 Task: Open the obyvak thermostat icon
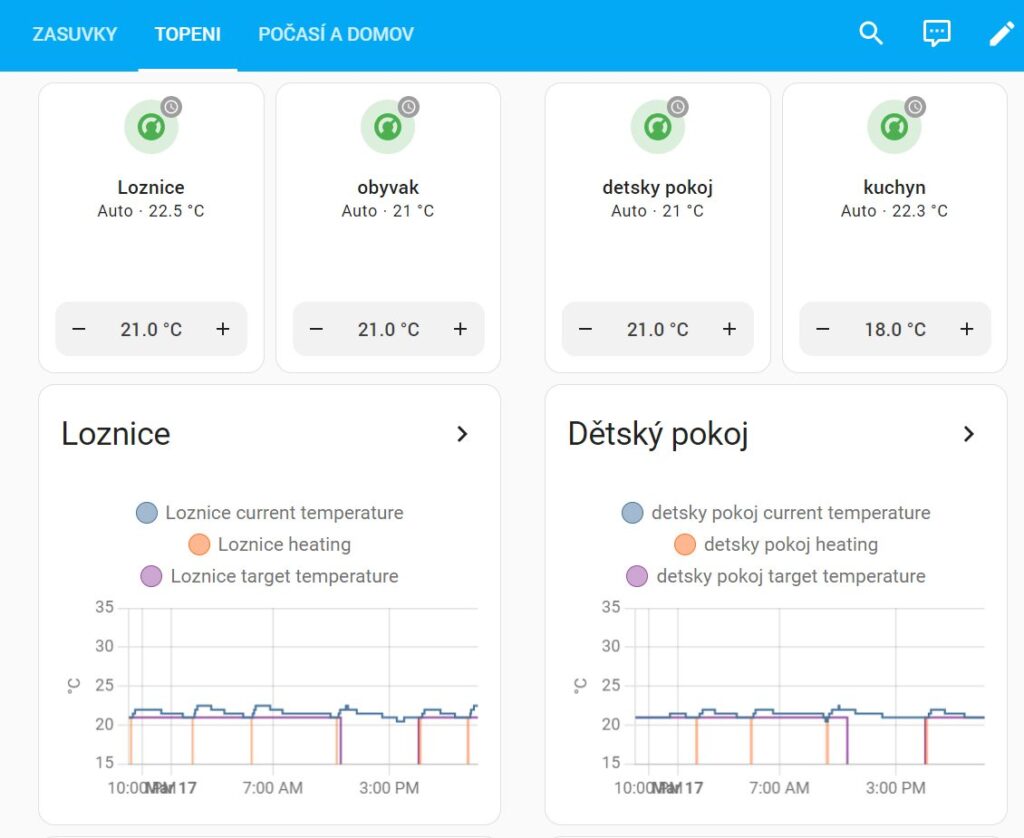point(388,126)
